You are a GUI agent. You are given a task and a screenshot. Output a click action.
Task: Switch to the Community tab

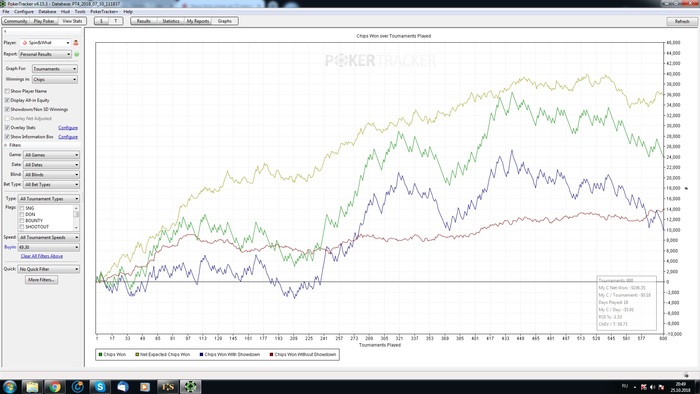pos(16,21)
